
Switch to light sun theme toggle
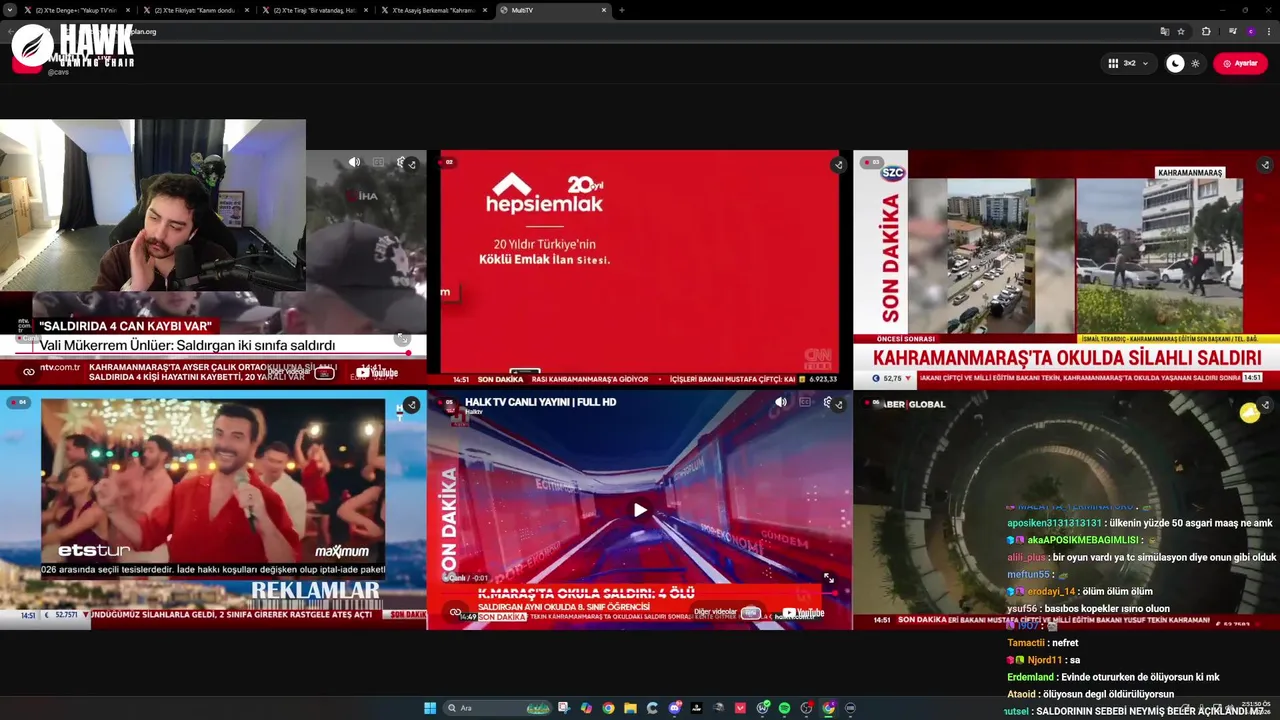(x=1195, y=63)
